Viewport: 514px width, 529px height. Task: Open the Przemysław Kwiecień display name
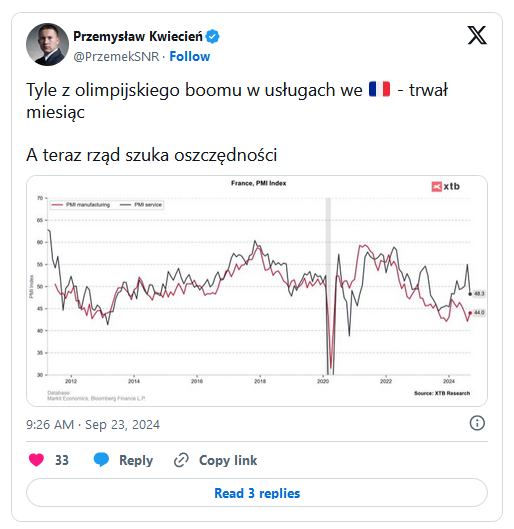(138, 36)
